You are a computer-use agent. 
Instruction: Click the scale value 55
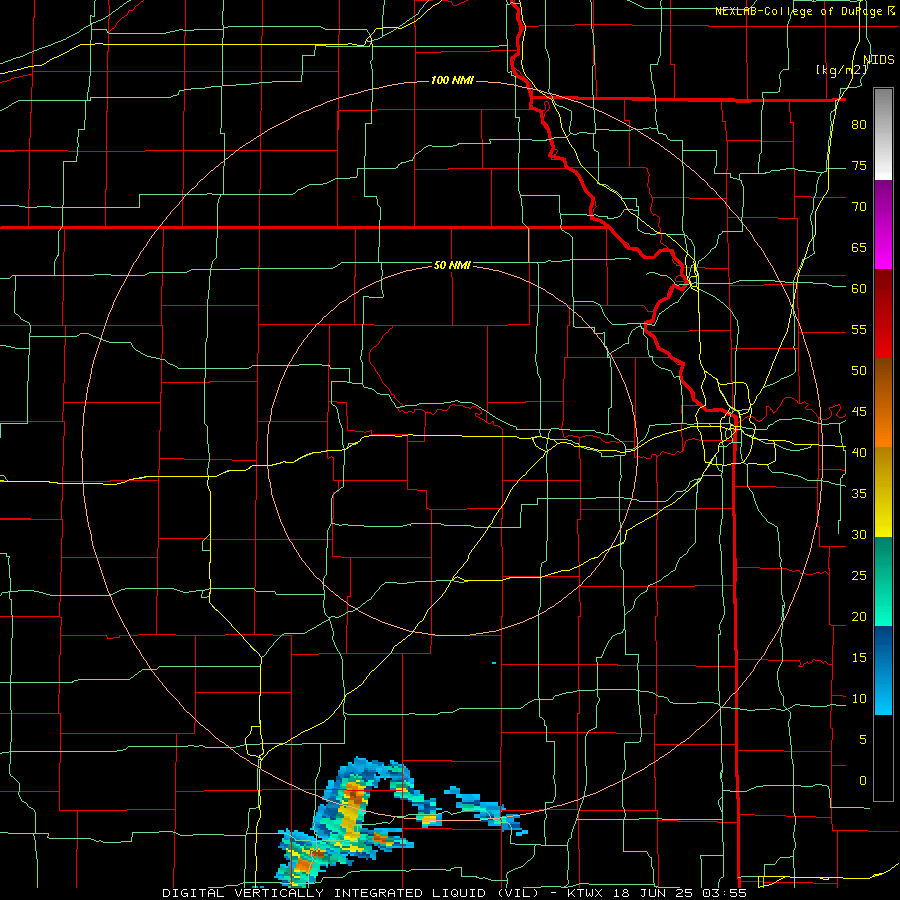click(859, 329)
